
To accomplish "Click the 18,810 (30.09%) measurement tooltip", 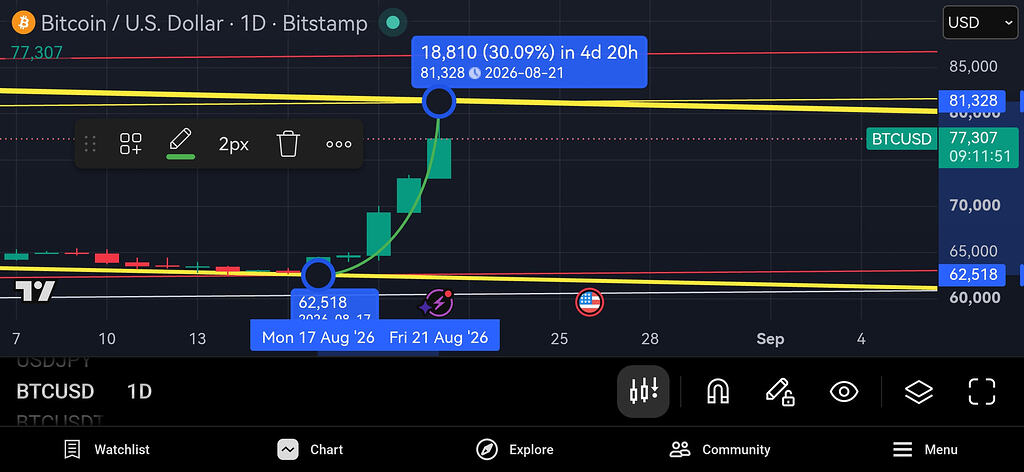I will (529, 61).
